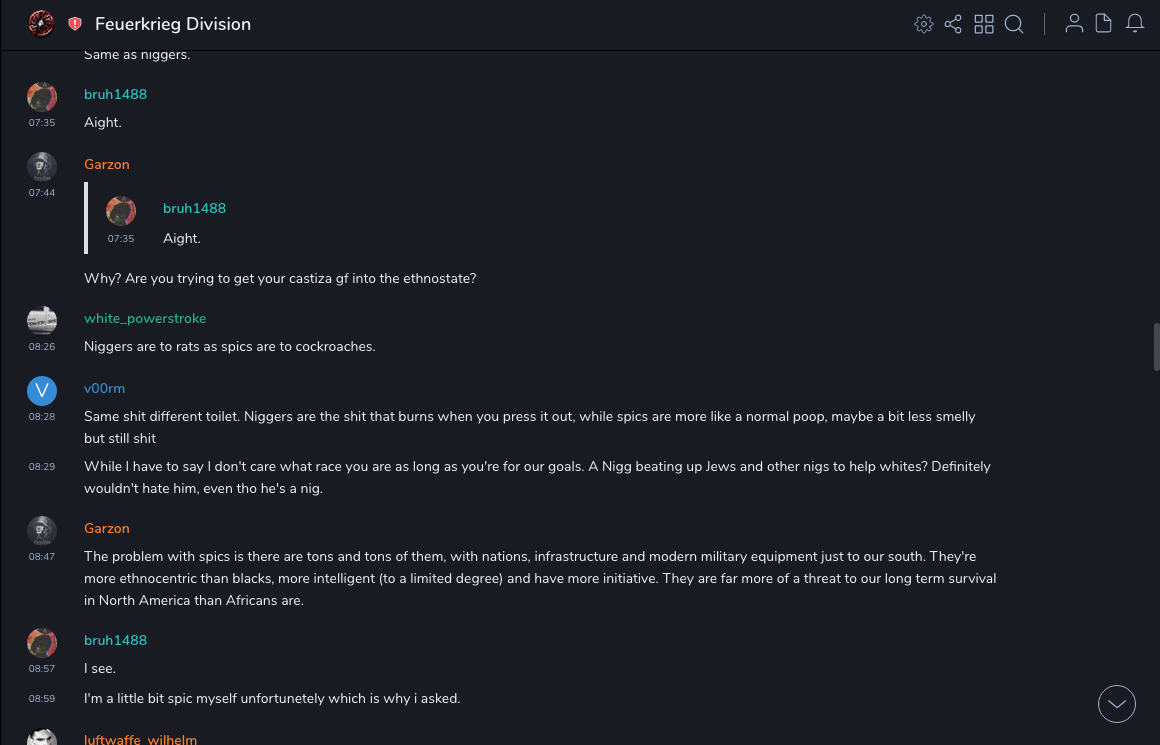The image size is (1160, 745).
Task: Click the 08:29 message timestamp
Action: pyautogui.click(x=42, y=467)
